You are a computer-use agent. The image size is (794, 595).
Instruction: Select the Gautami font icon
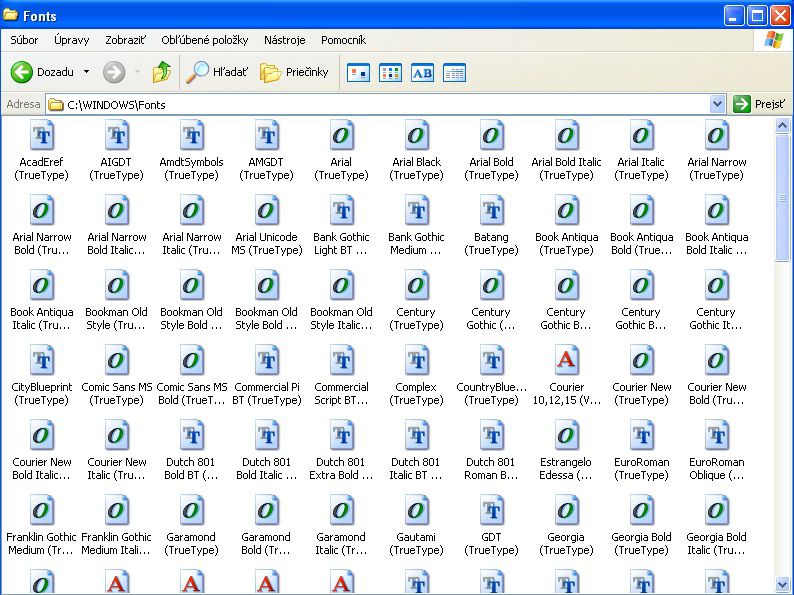click(x=416, y=510)
